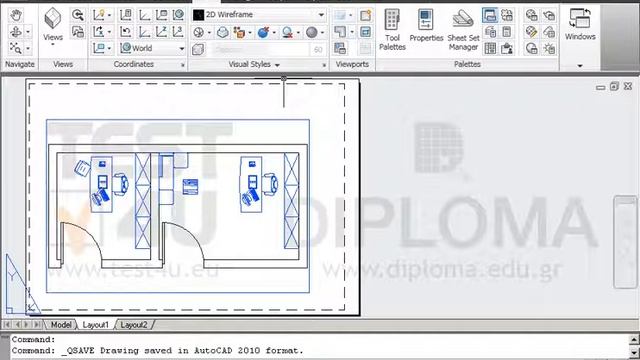The width and height of the screenshot is (640, 360).
Task: Click the disabled opacity slider
Action: pyautogui.click(x=260, y=49)
